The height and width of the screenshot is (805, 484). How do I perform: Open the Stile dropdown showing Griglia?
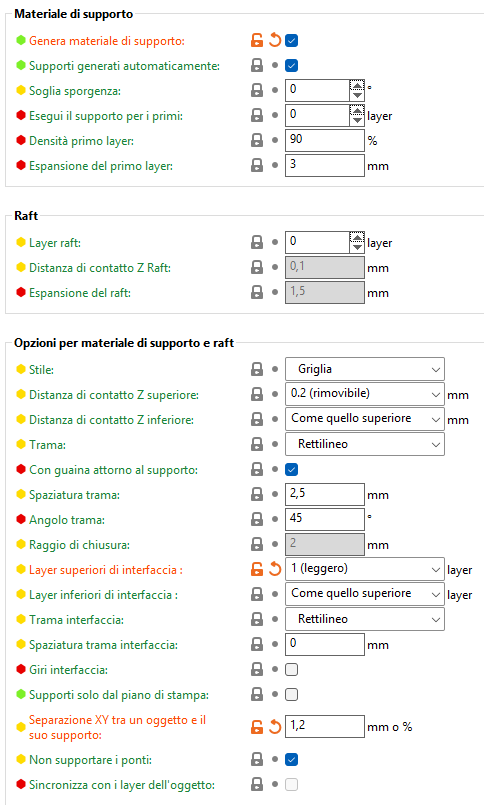pyautogui.click(x=364, y=369)
